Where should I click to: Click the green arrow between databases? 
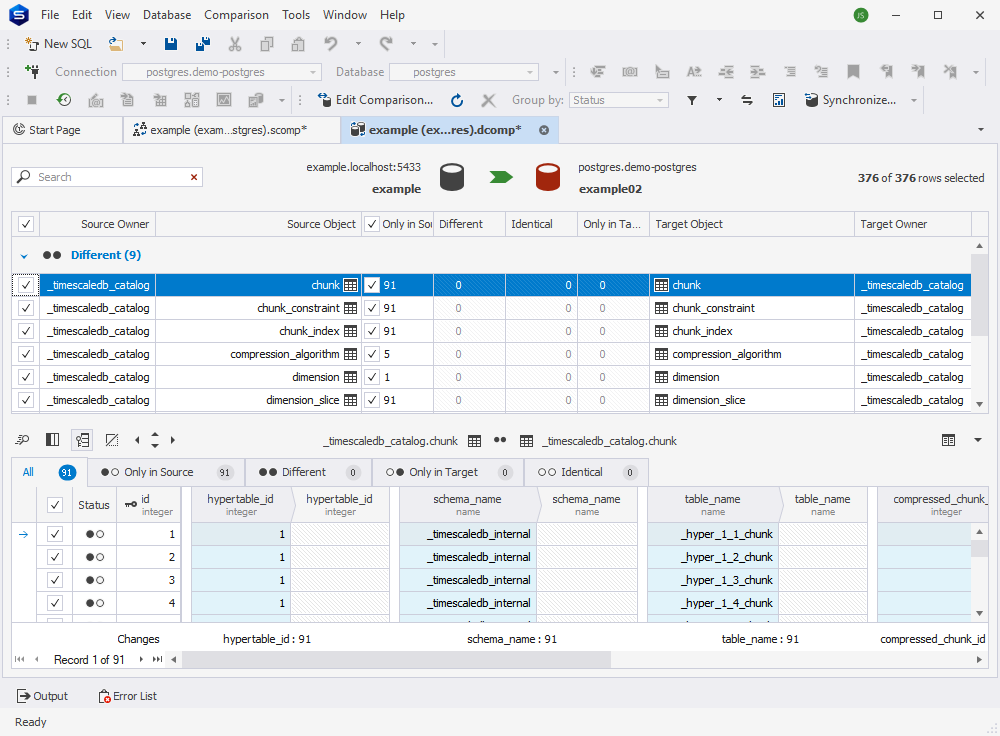point(501,177)
